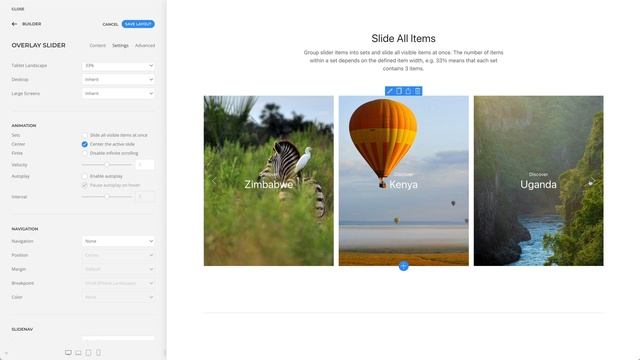Click the Cancel button
The width and height of the screenshot is (640, 360).
110,24
